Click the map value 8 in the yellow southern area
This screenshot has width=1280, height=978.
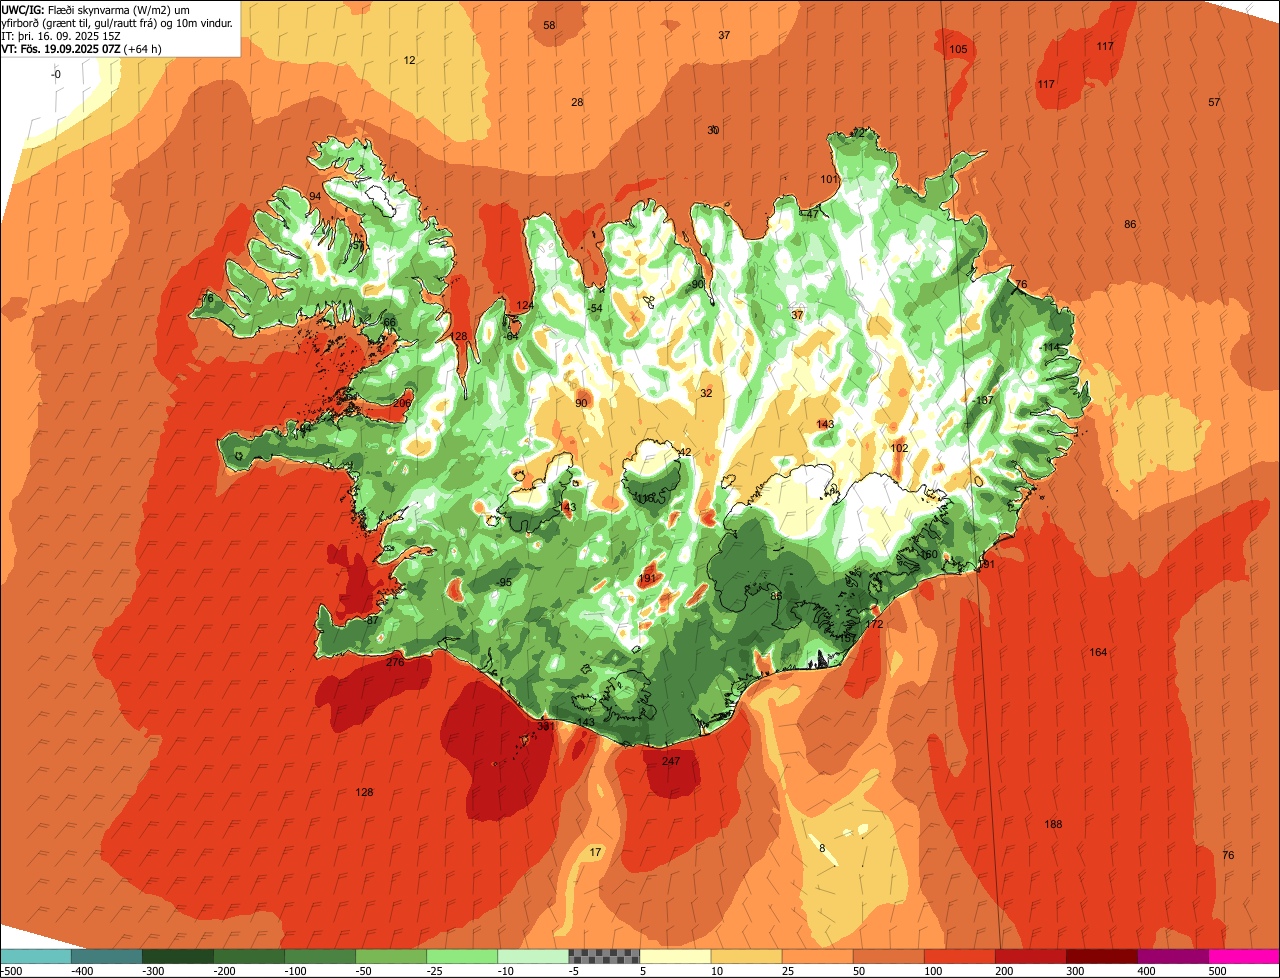click(822, 848)
